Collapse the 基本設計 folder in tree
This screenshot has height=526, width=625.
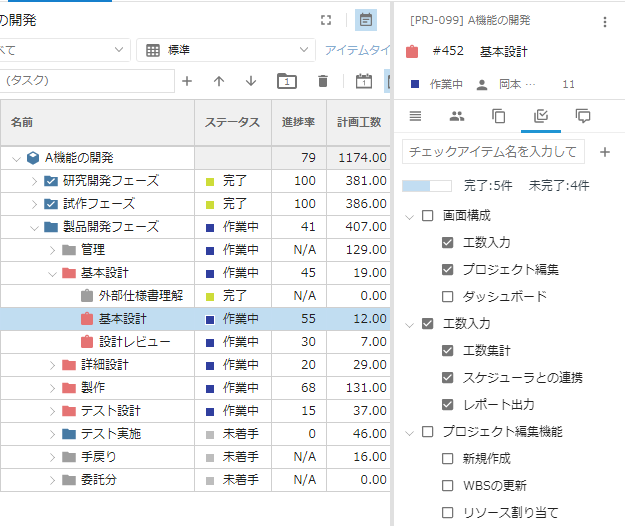tap(53, 272)
